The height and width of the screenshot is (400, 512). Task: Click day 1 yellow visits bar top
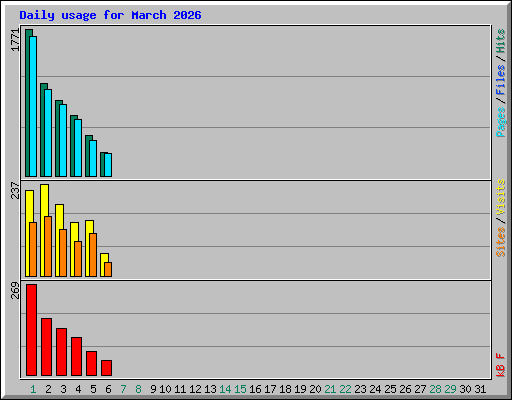click(29, 206)
